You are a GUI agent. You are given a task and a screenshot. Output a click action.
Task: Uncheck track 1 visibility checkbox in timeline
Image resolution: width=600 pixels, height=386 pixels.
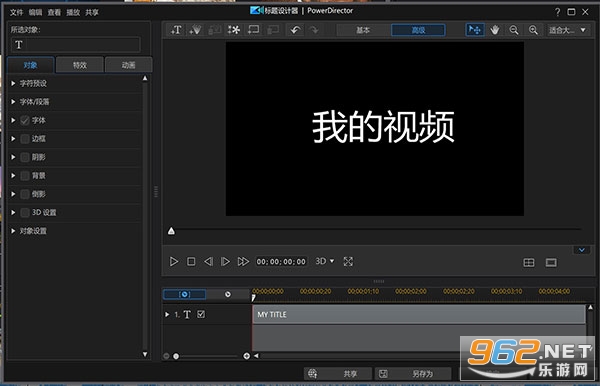point(201,314)
